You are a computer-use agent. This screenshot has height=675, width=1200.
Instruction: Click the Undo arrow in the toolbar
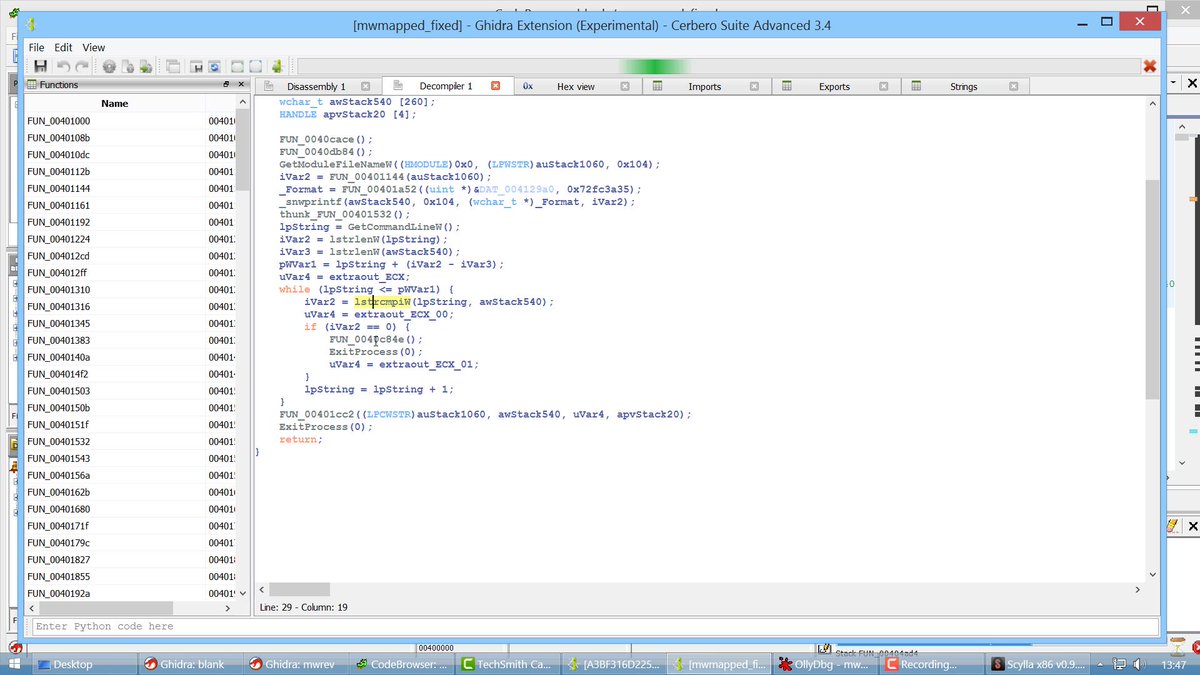(63, 66)
